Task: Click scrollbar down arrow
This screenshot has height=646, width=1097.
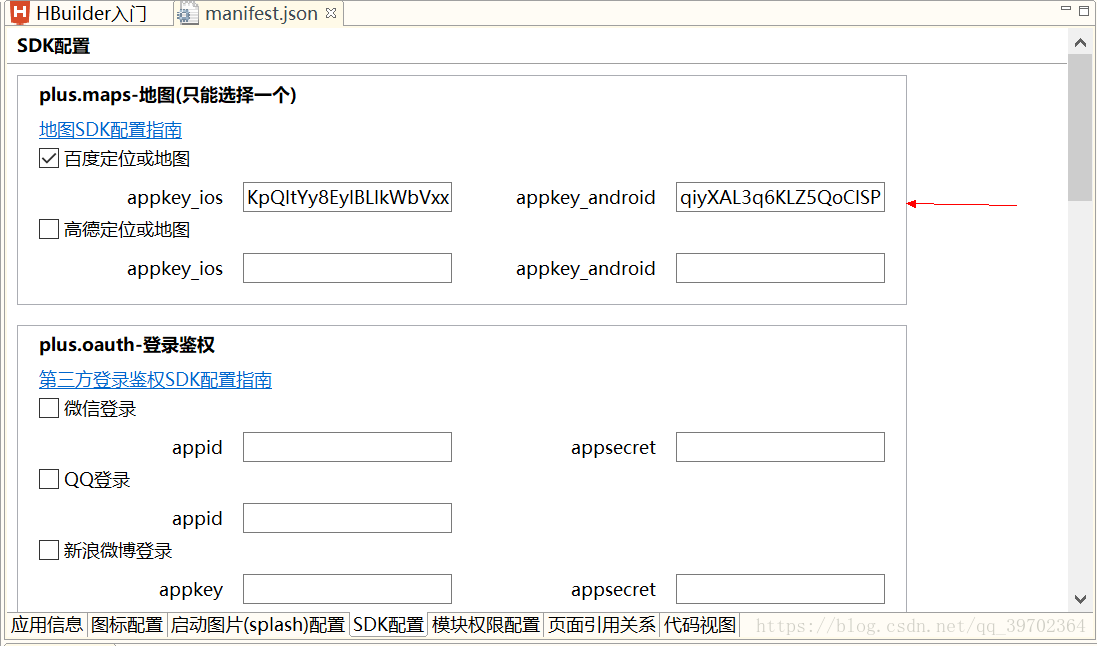Action: click(1080, 599)
